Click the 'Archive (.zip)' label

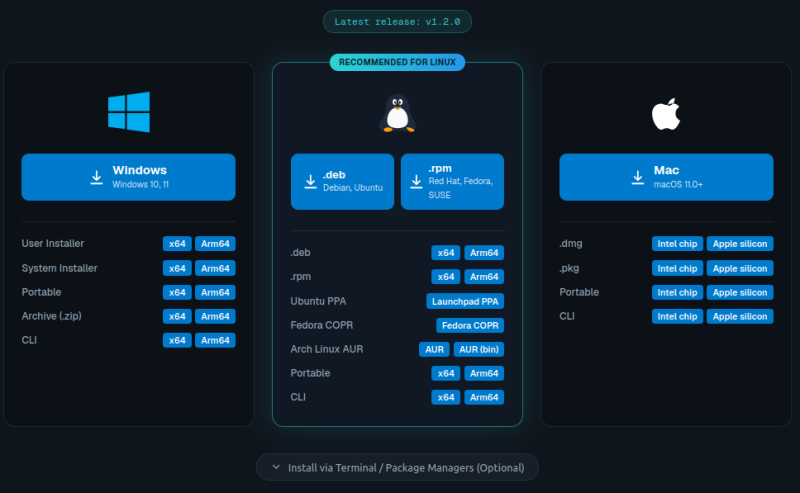click(52, 316)
